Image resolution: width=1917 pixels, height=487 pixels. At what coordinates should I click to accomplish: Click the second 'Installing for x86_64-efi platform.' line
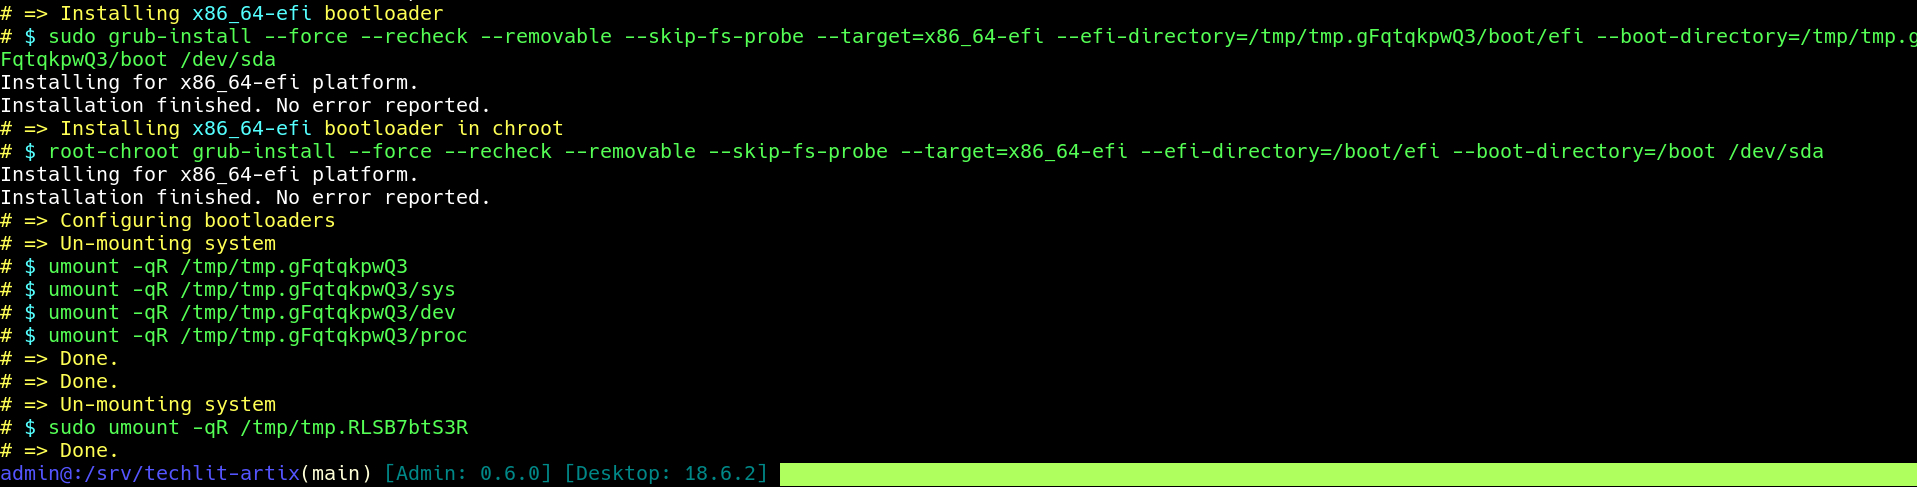tap(210, 175)
